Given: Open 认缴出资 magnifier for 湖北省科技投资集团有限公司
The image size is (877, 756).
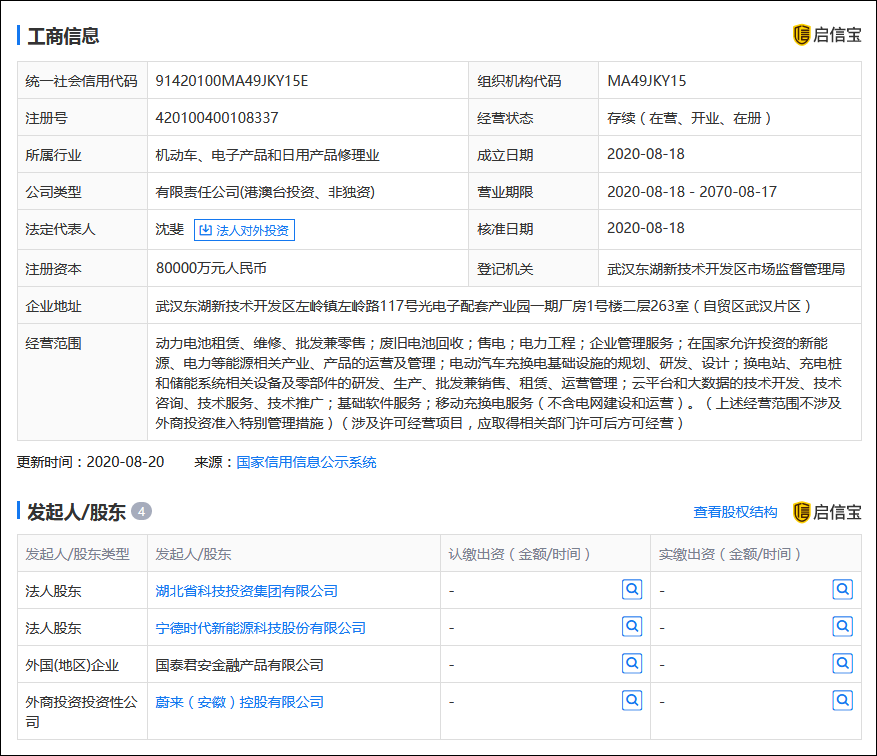Looking at the screenshot, I should coord(632,589).
